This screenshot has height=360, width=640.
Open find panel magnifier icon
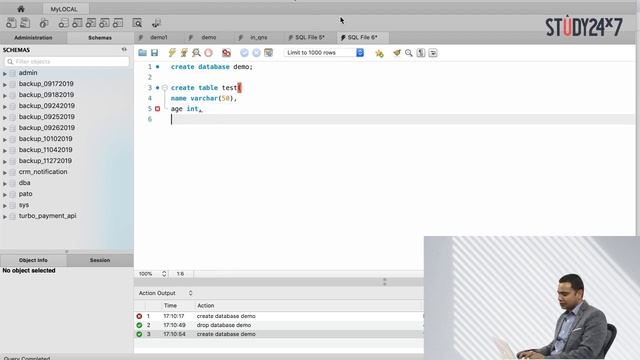[x=409, y=53]
